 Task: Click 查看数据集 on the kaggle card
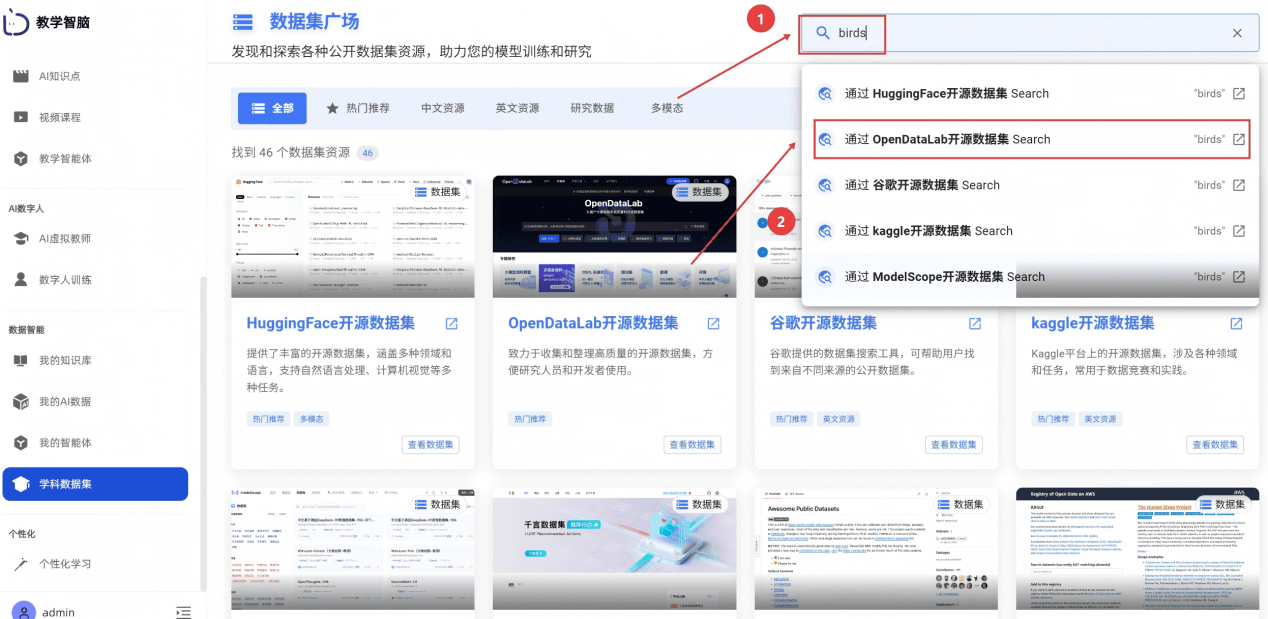pyautogui.click(x=1215, y=445)
